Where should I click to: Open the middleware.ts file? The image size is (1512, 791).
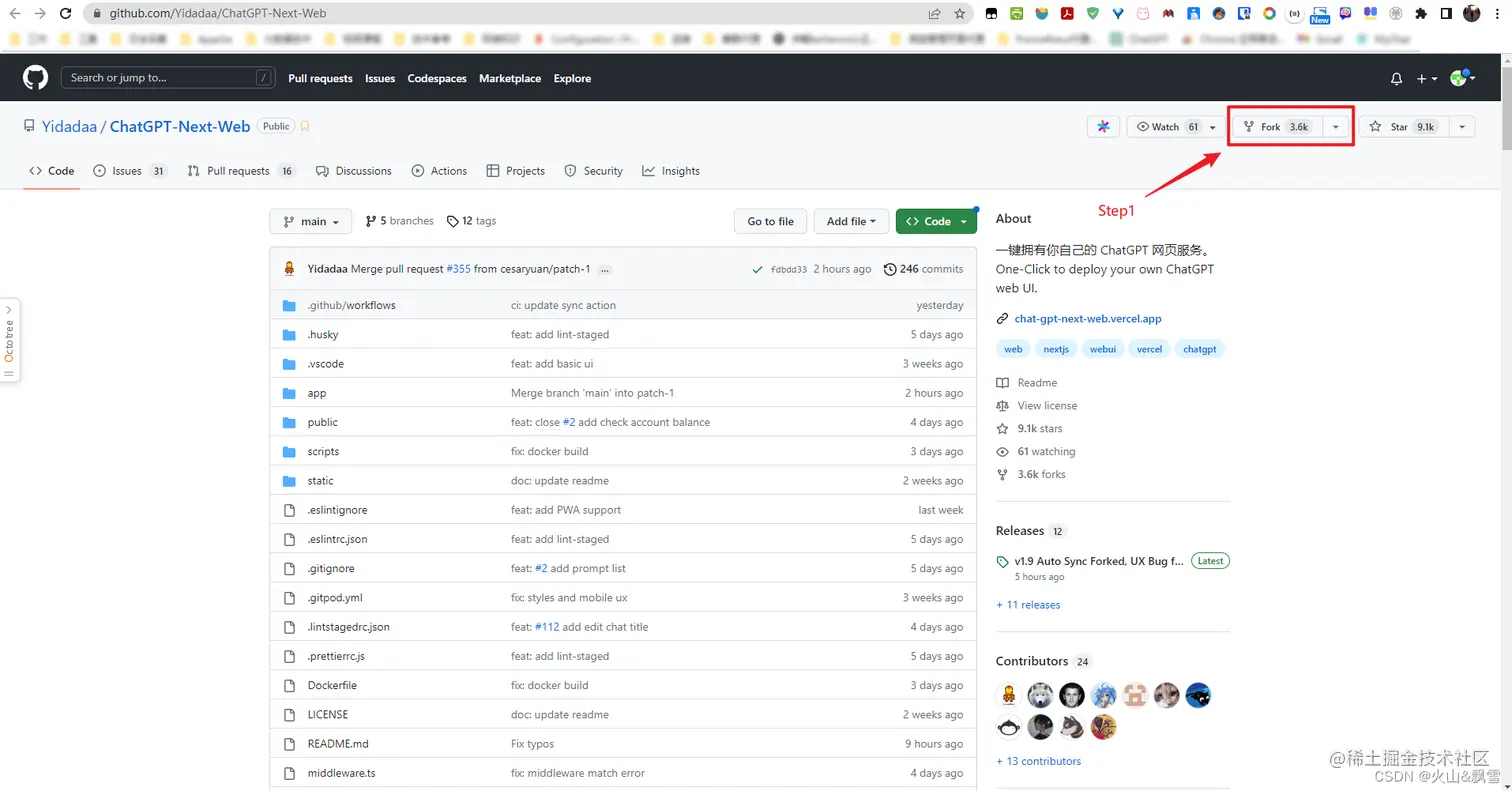coord(341,773)
